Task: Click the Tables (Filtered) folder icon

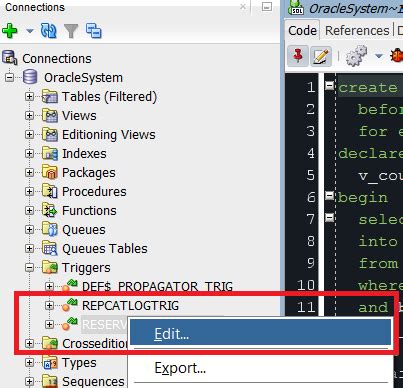Action: [50, 96]
